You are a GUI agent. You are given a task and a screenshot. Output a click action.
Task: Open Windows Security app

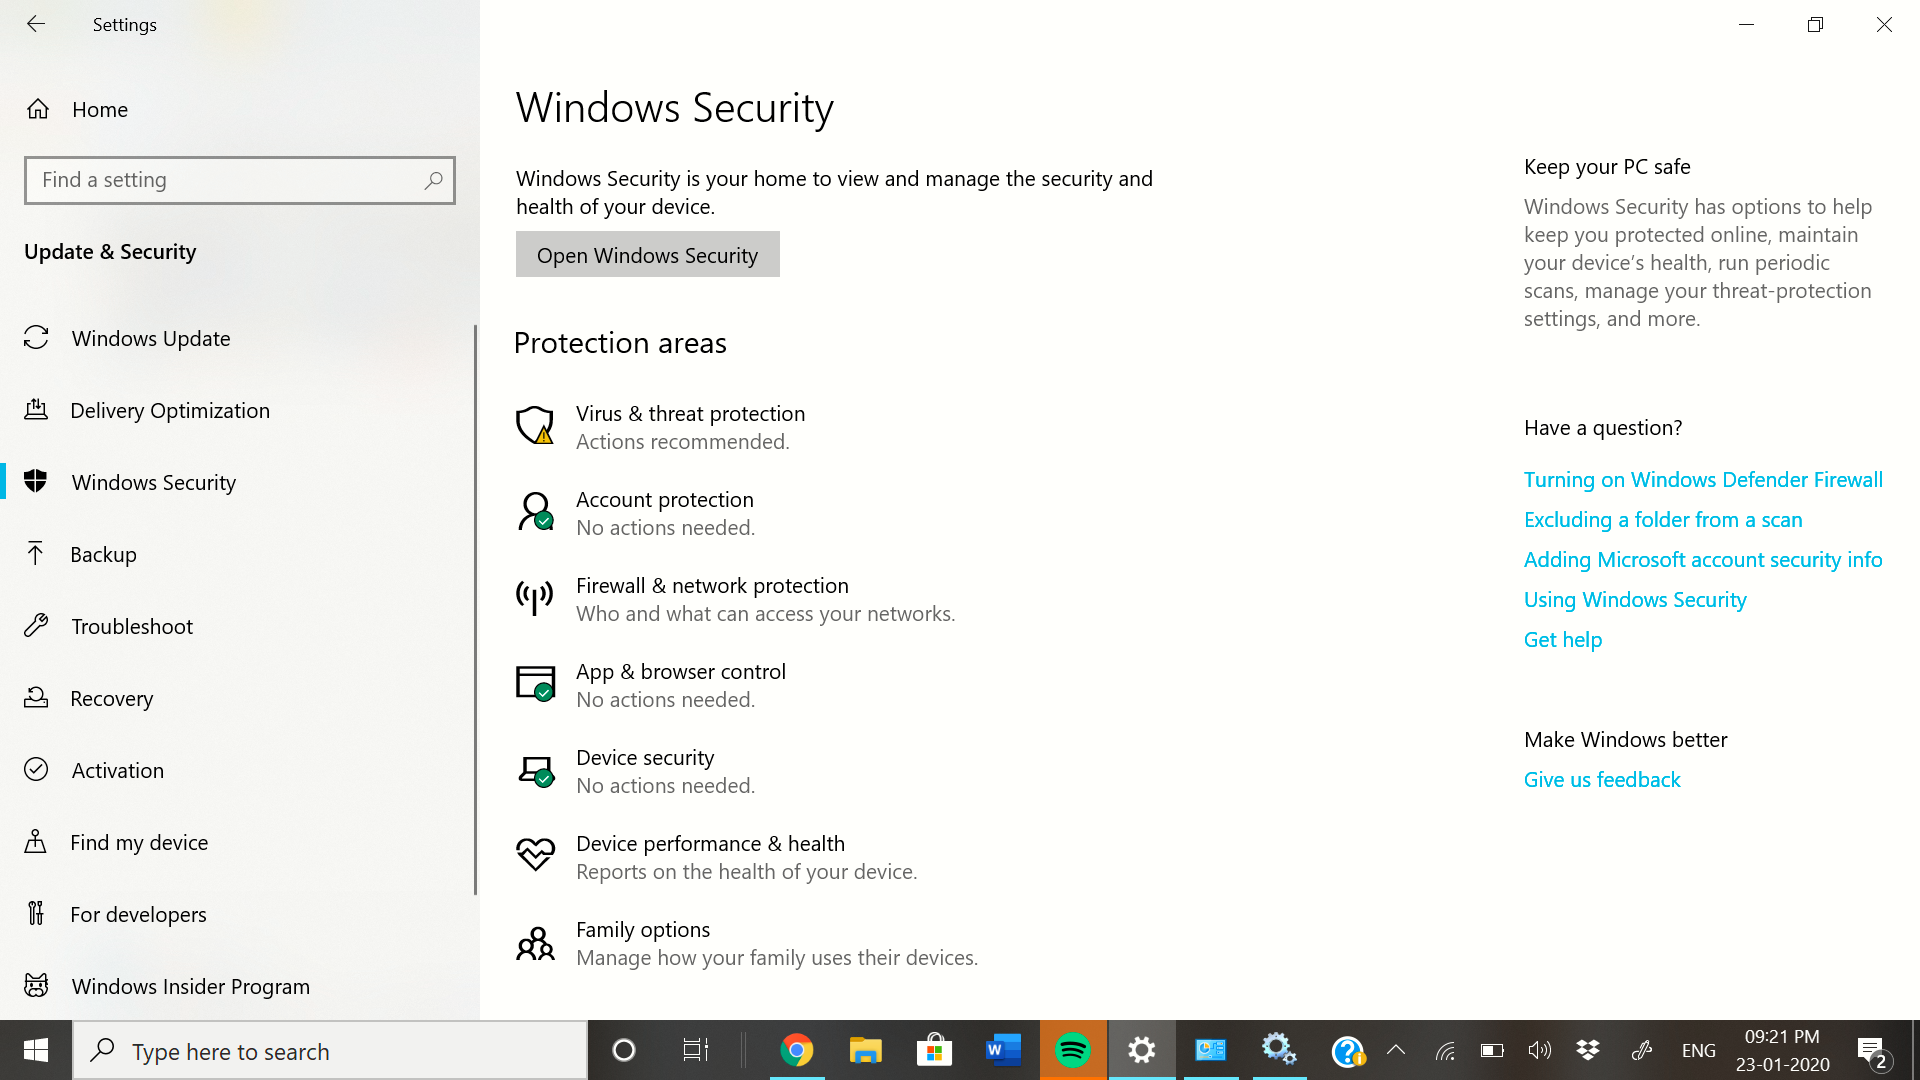point(646,255)
